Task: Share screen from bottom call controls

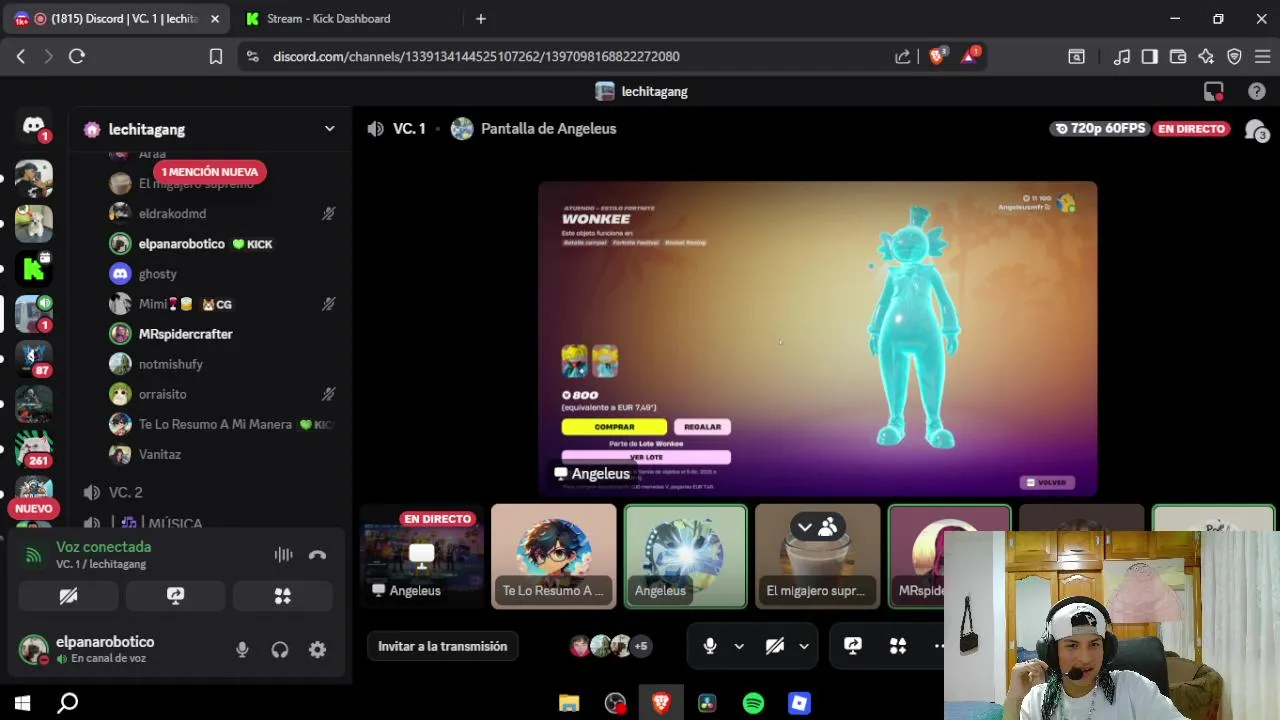Action: coord(853,646)
